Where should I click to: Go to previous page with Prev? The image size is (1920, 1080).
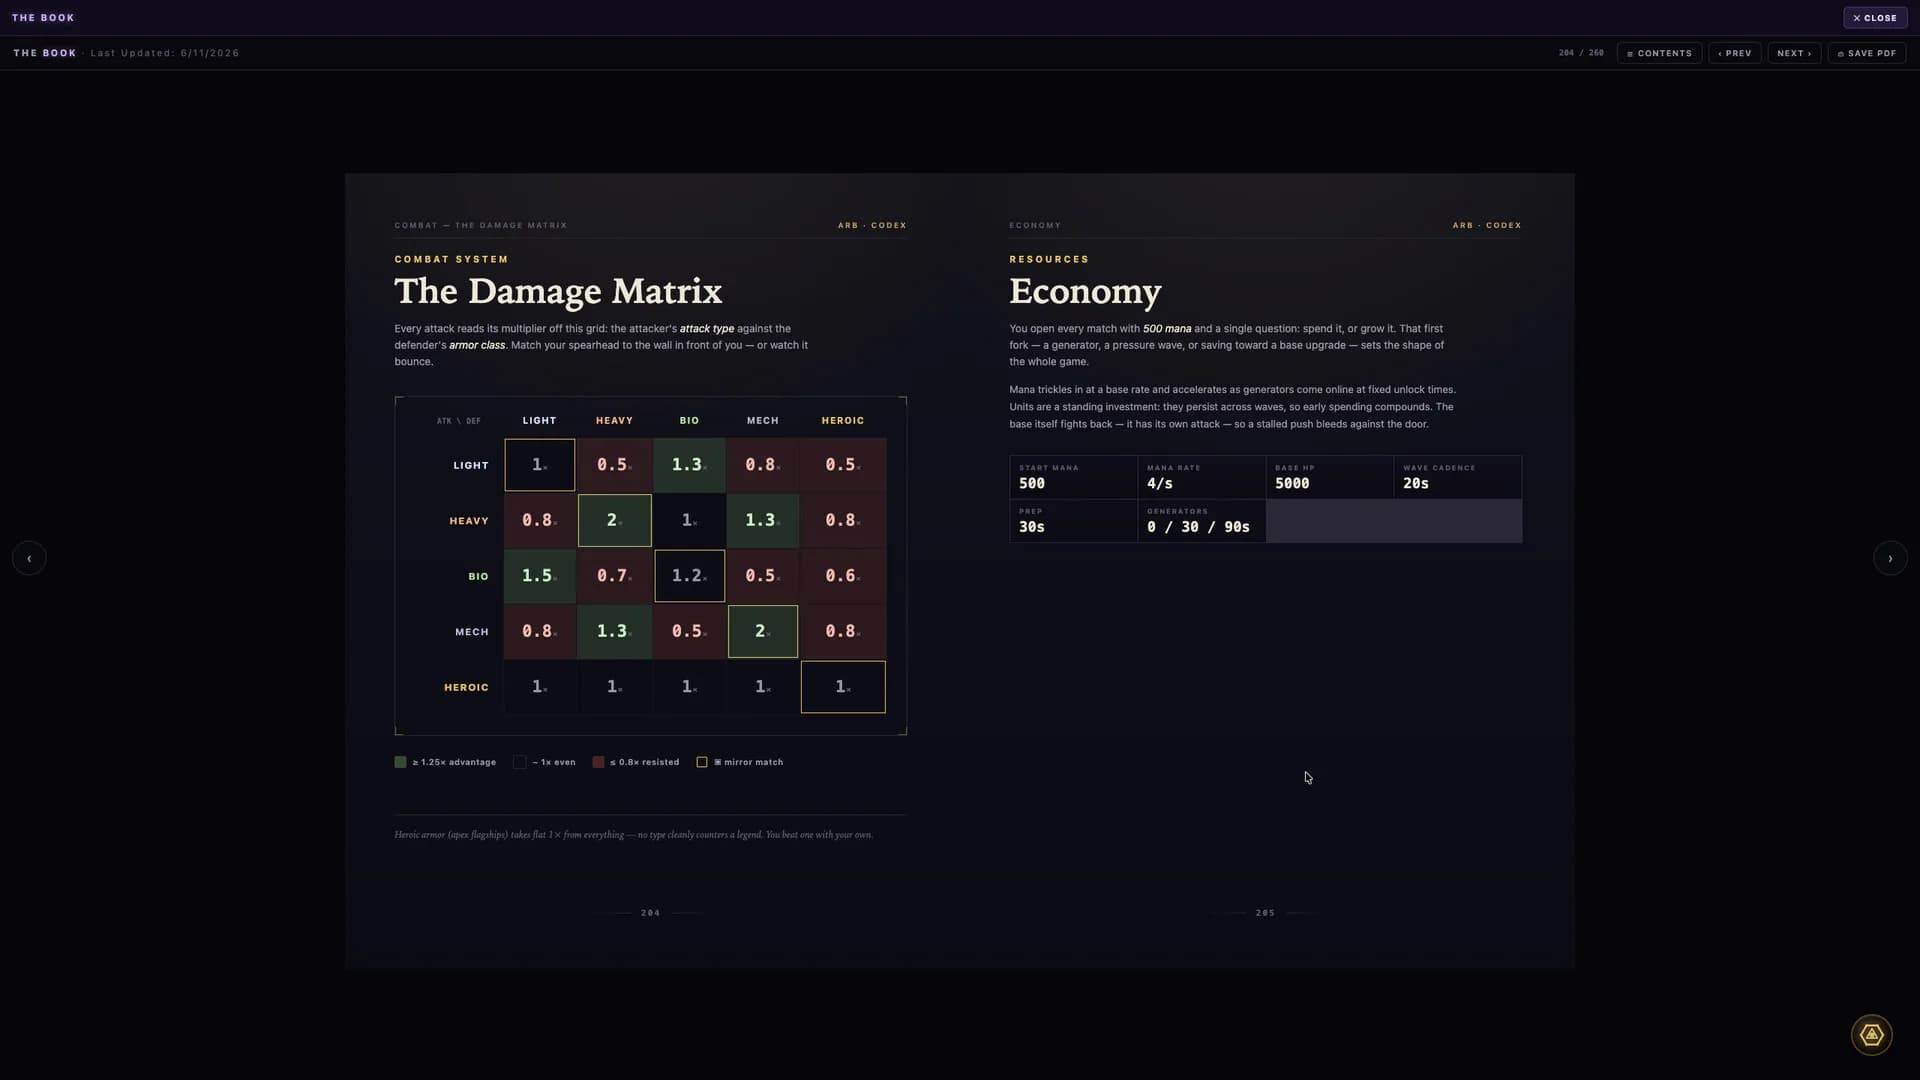coord(1735,53)
